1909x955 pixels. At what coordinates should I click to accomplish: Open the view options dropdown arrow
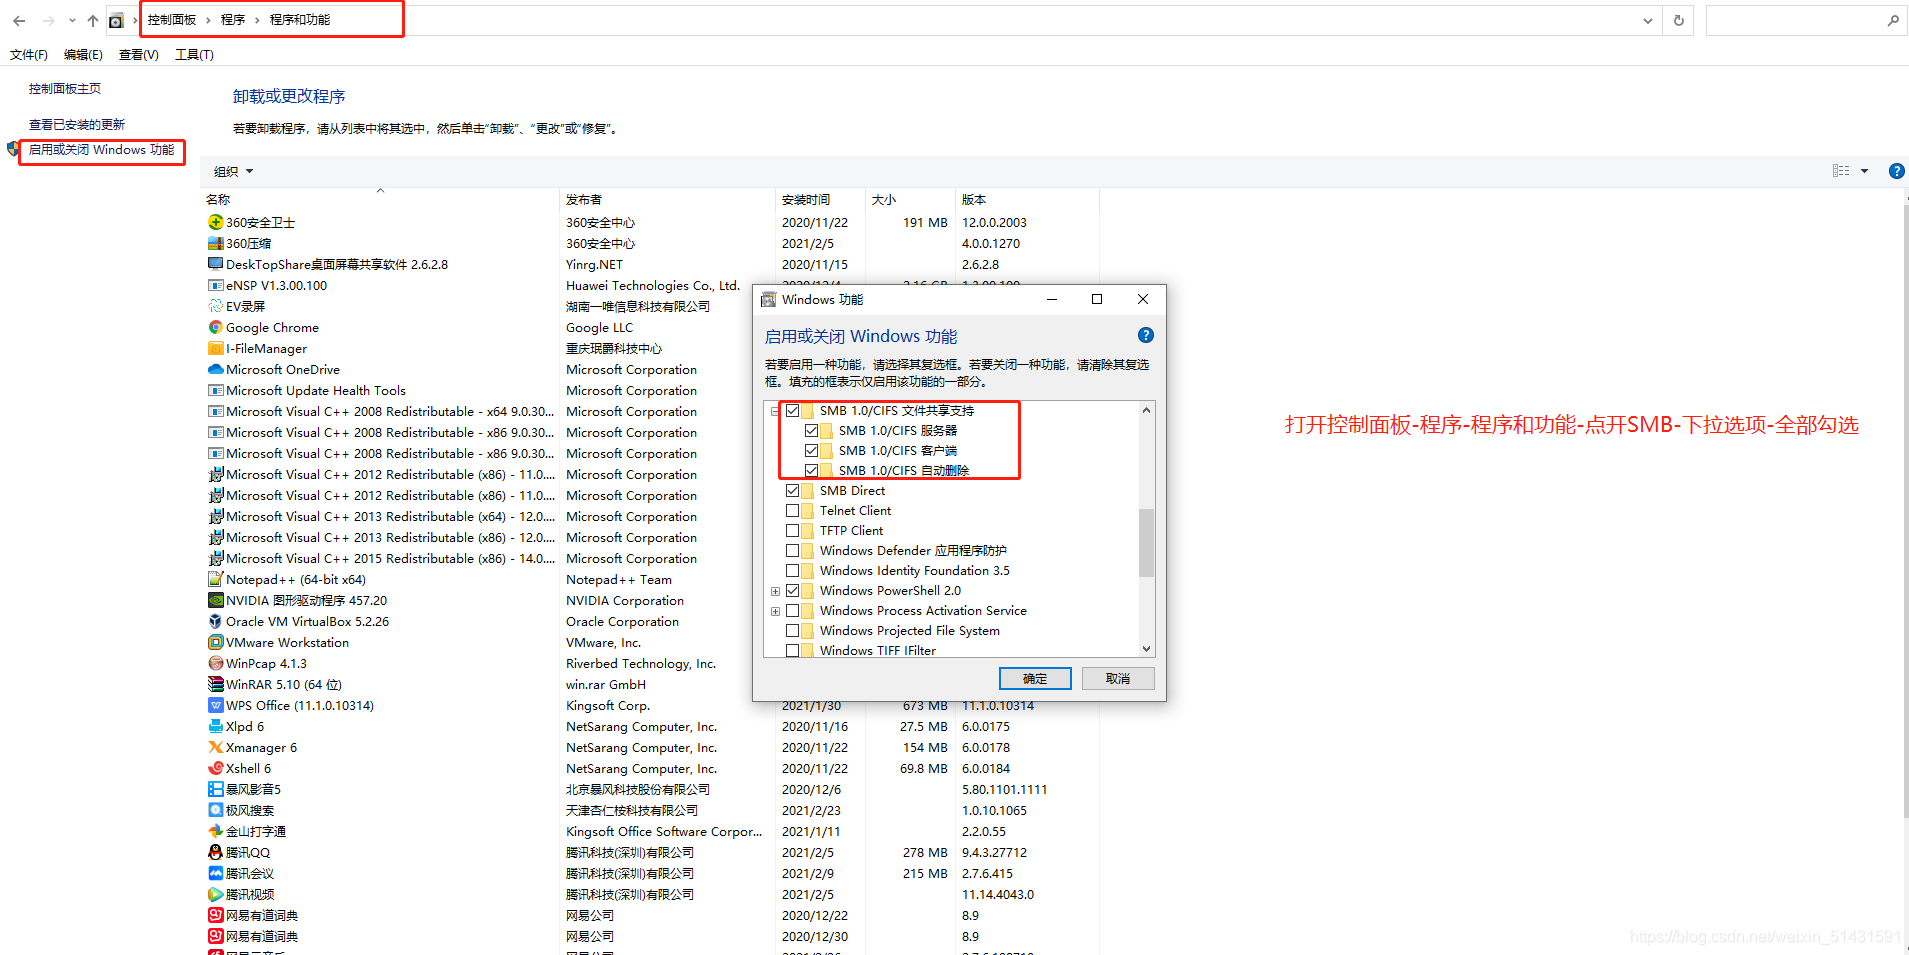point(1864,171)
